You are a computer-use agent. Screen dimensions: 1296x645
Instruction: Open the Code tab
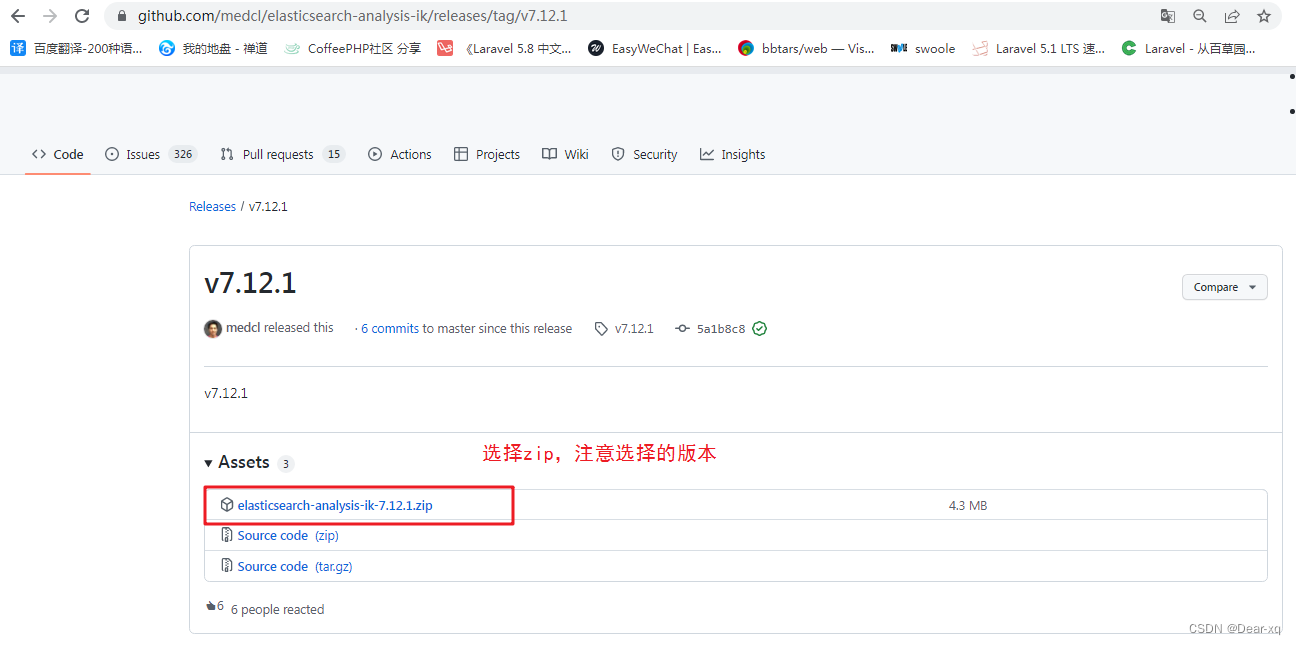click(58, 154)
